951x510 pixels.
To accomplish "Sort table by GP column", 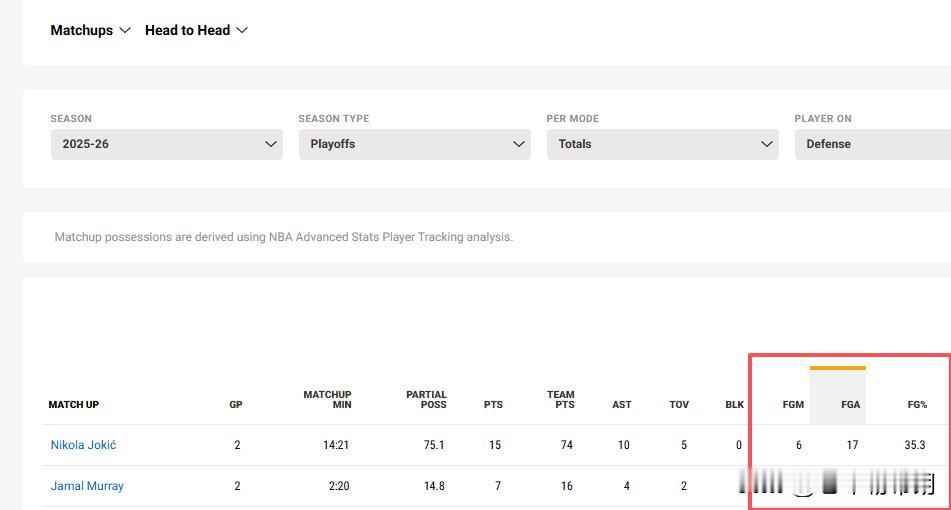I will (x=236, y=405).
